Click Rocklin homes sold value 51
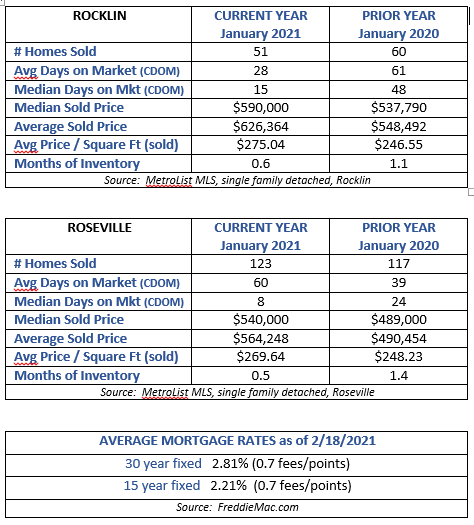 (x=260, y=52)
